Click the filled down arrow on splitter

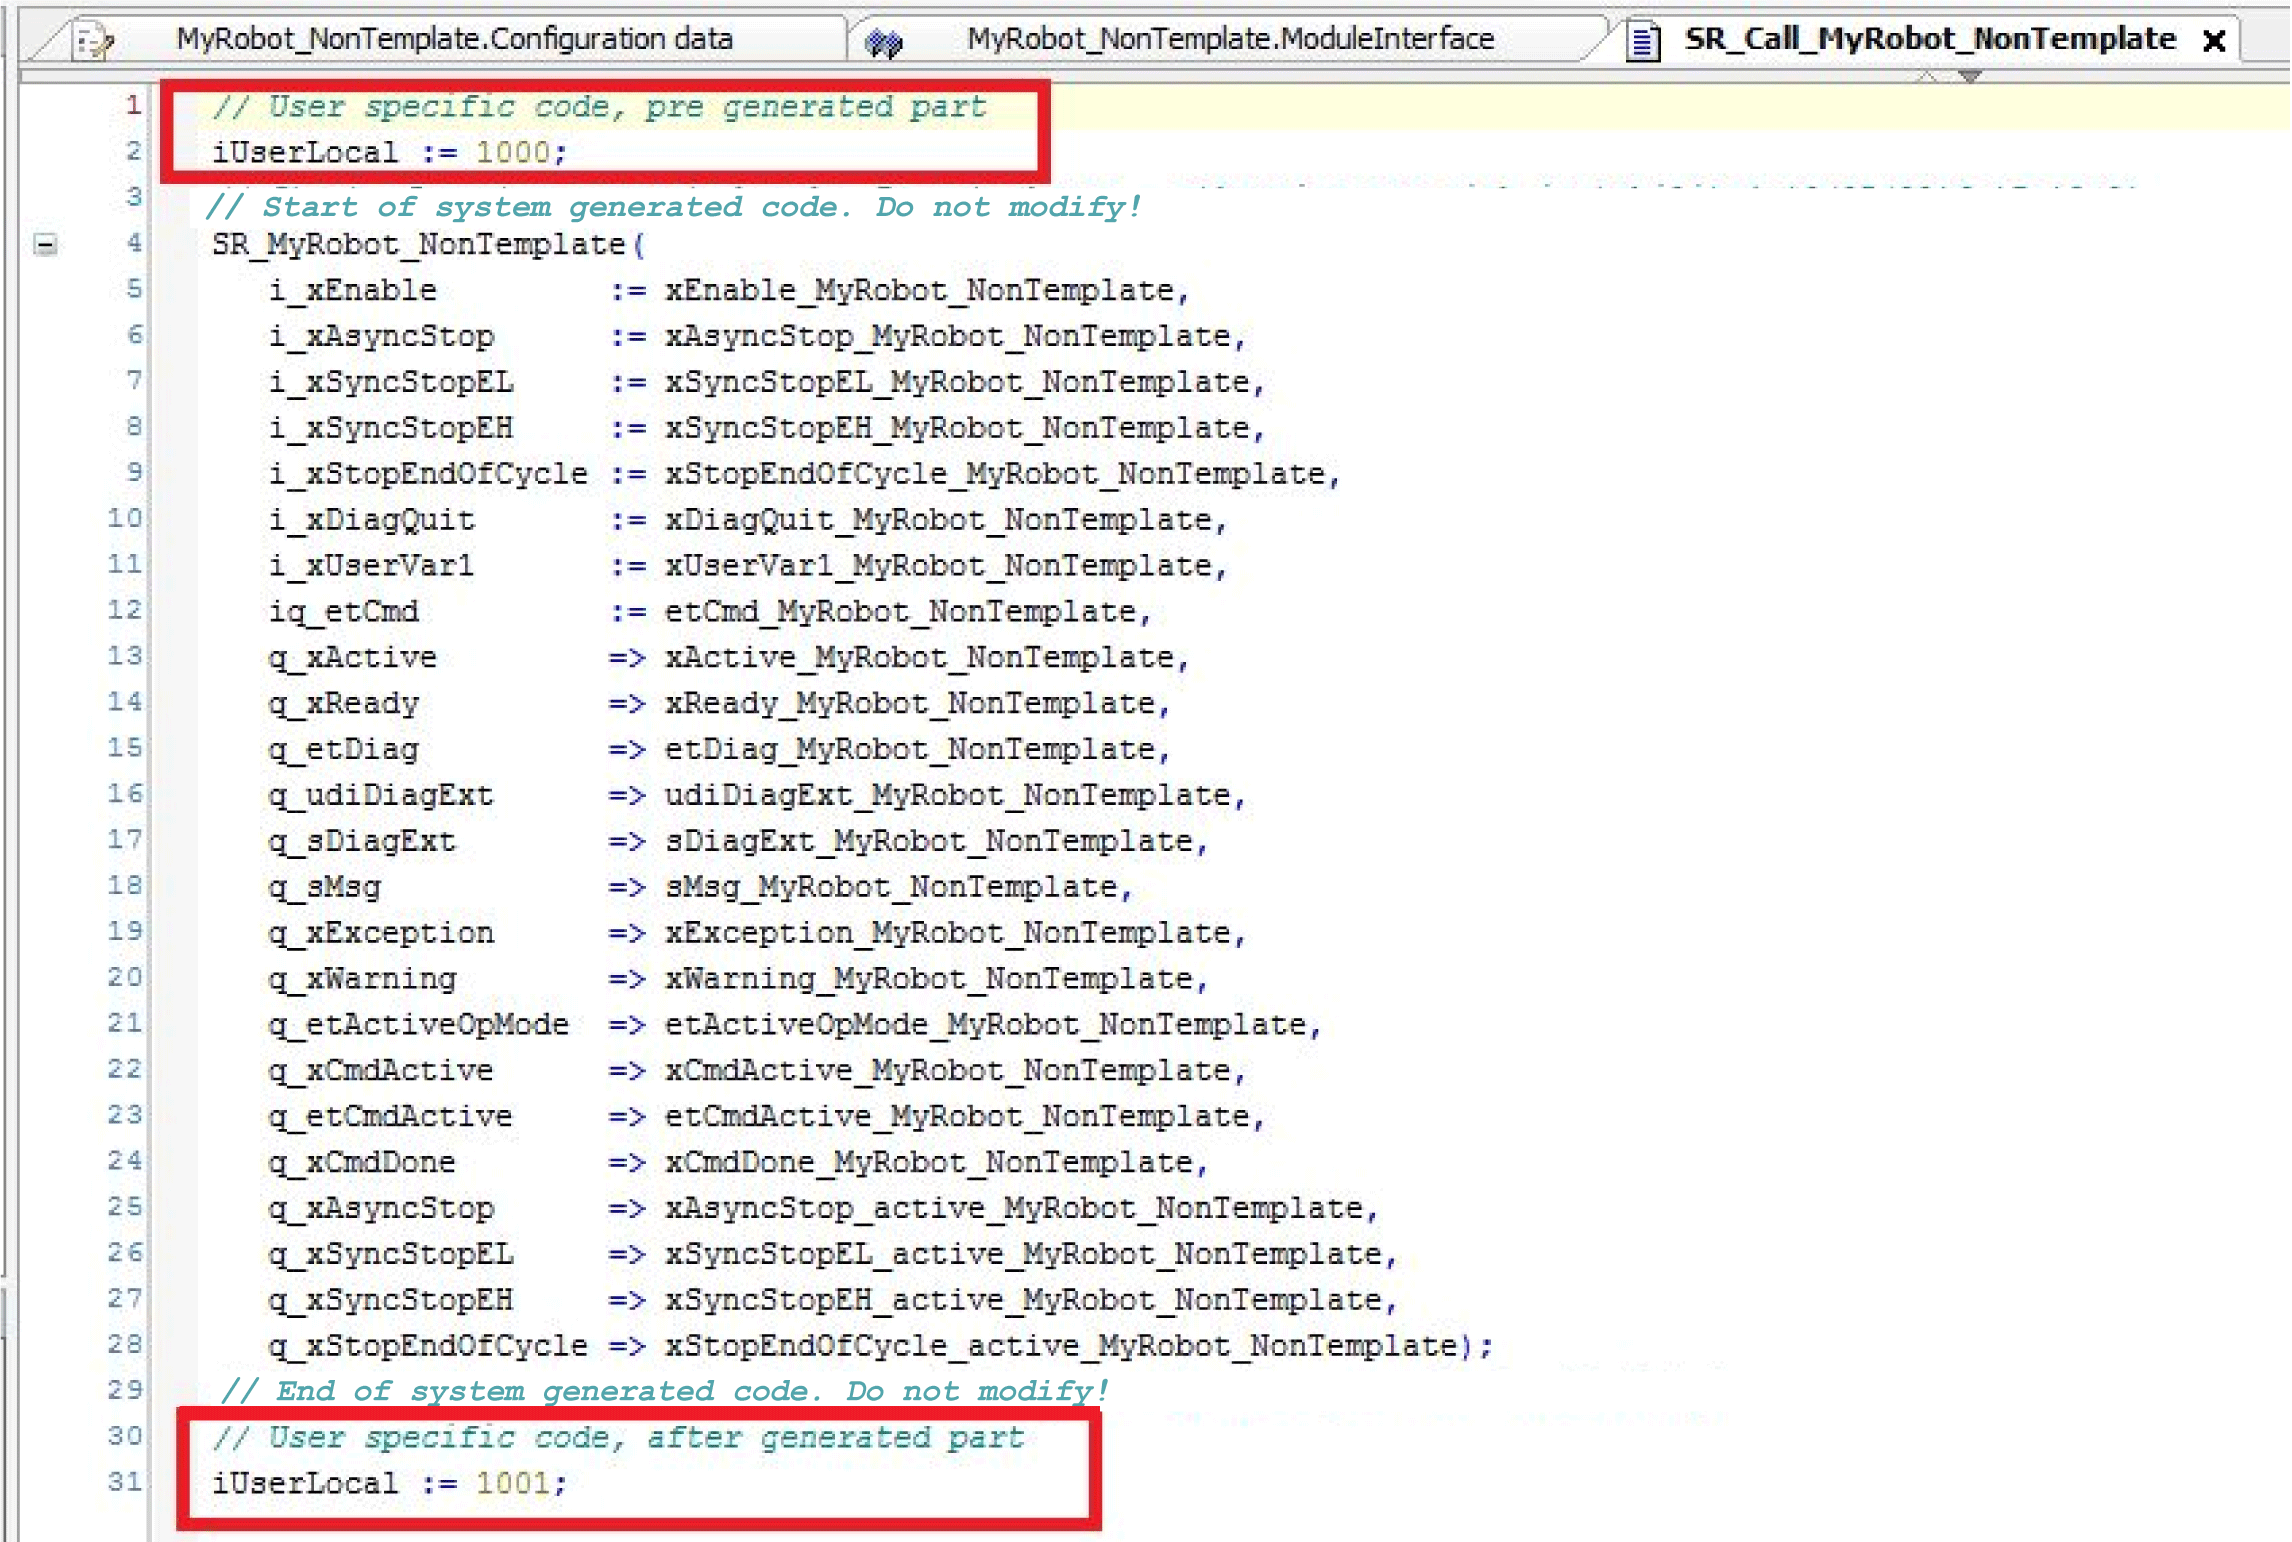coord(1969,76)
